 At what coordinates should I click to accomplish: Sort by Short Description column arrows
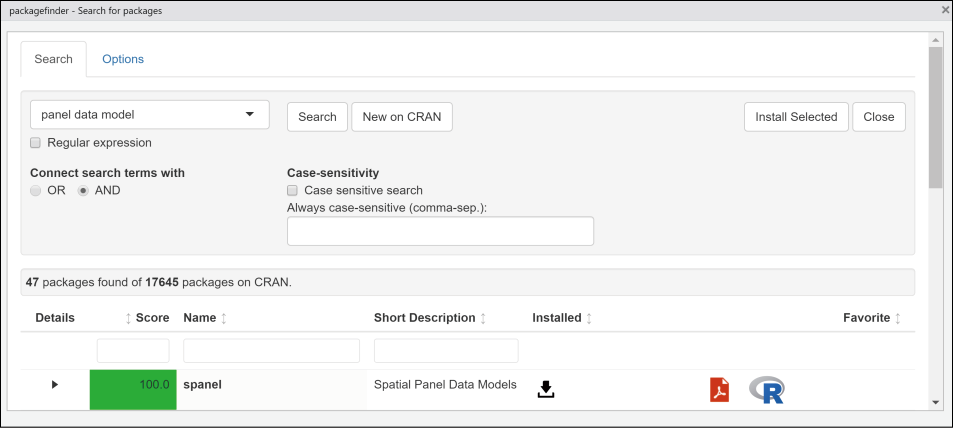point(483,318)
